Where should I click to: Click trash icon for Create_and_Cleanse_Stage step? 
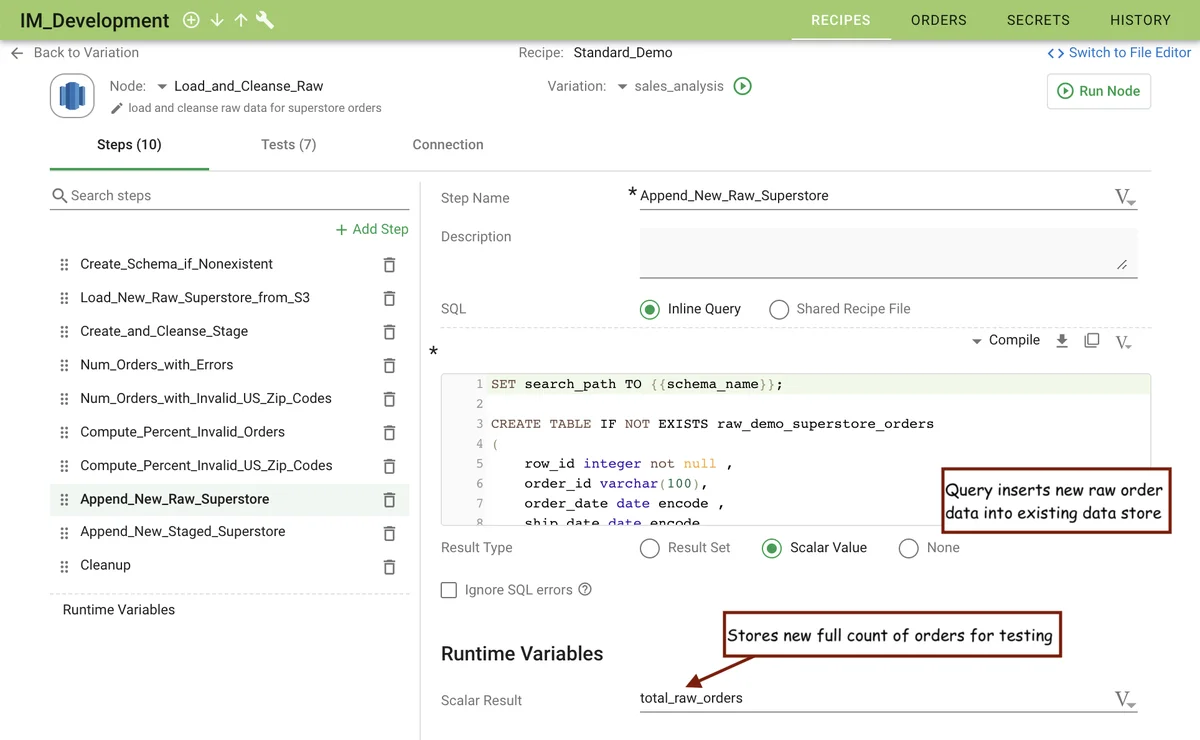point(389,332)
